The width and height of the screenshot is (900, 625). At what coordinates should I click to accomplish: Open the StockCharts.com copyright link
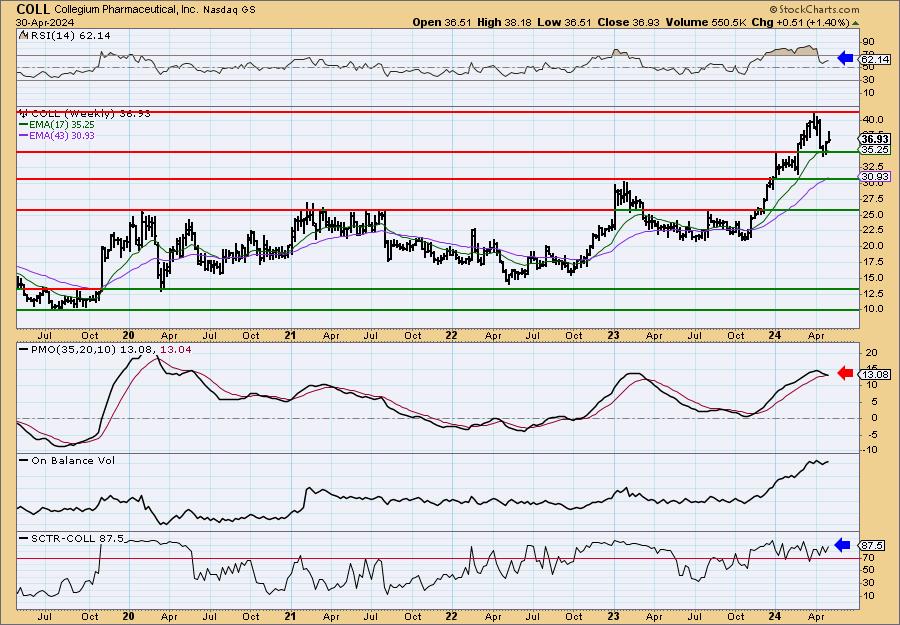(814, 9)
